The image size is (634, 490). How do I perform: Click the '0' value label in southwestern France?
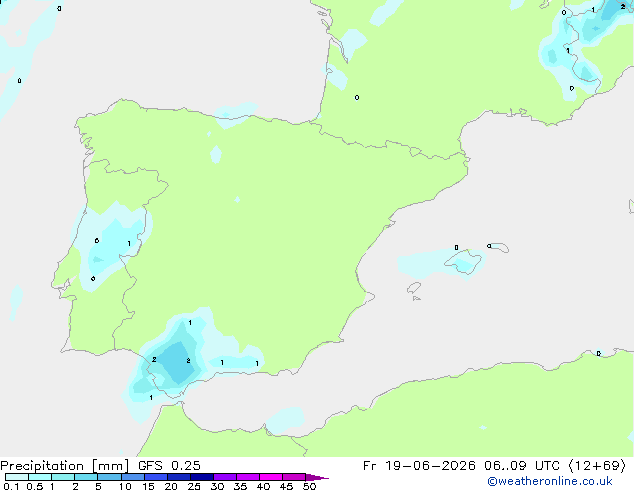357,97
